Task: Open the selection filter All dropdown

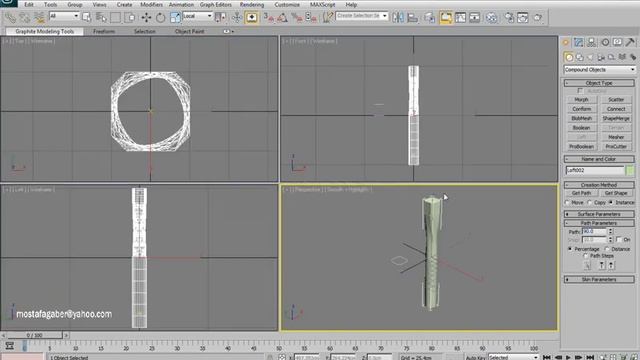Action: 64,16
